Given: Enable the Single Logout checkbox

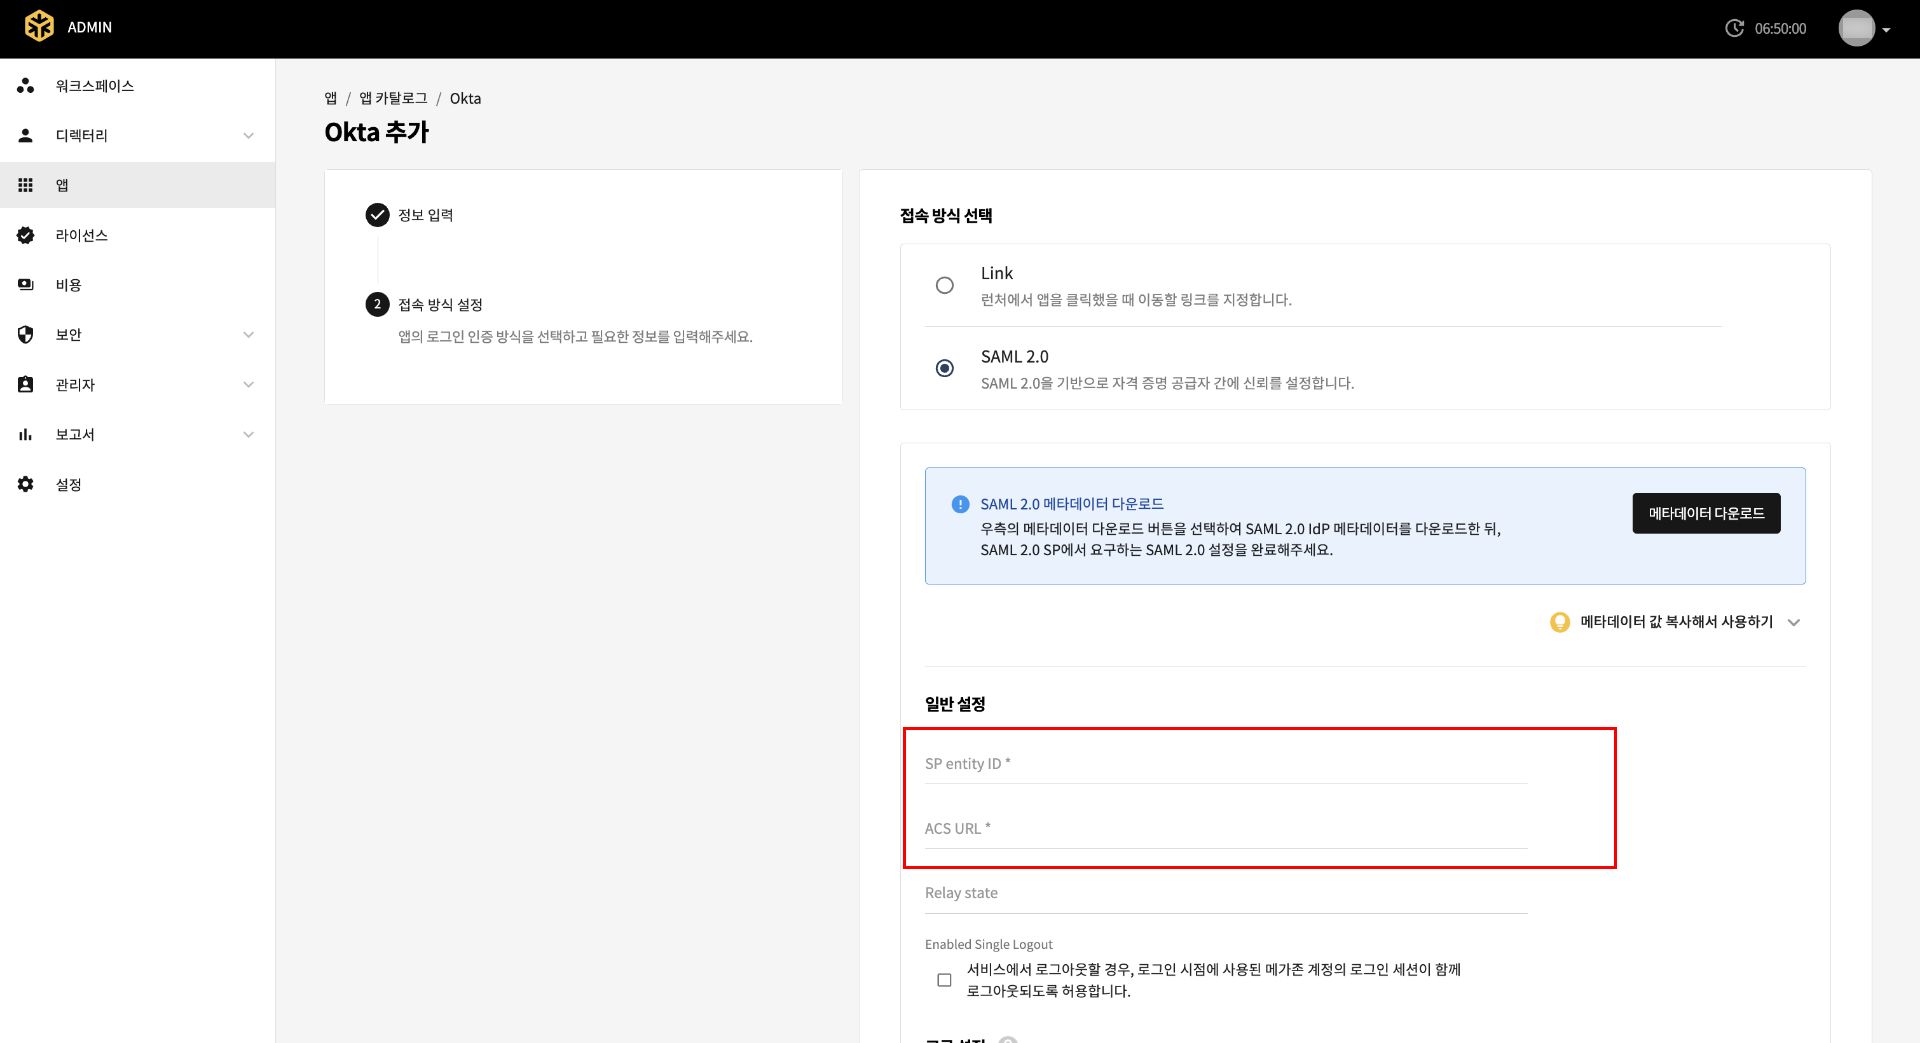Looking at the screenshot, I should pos(944,980).
